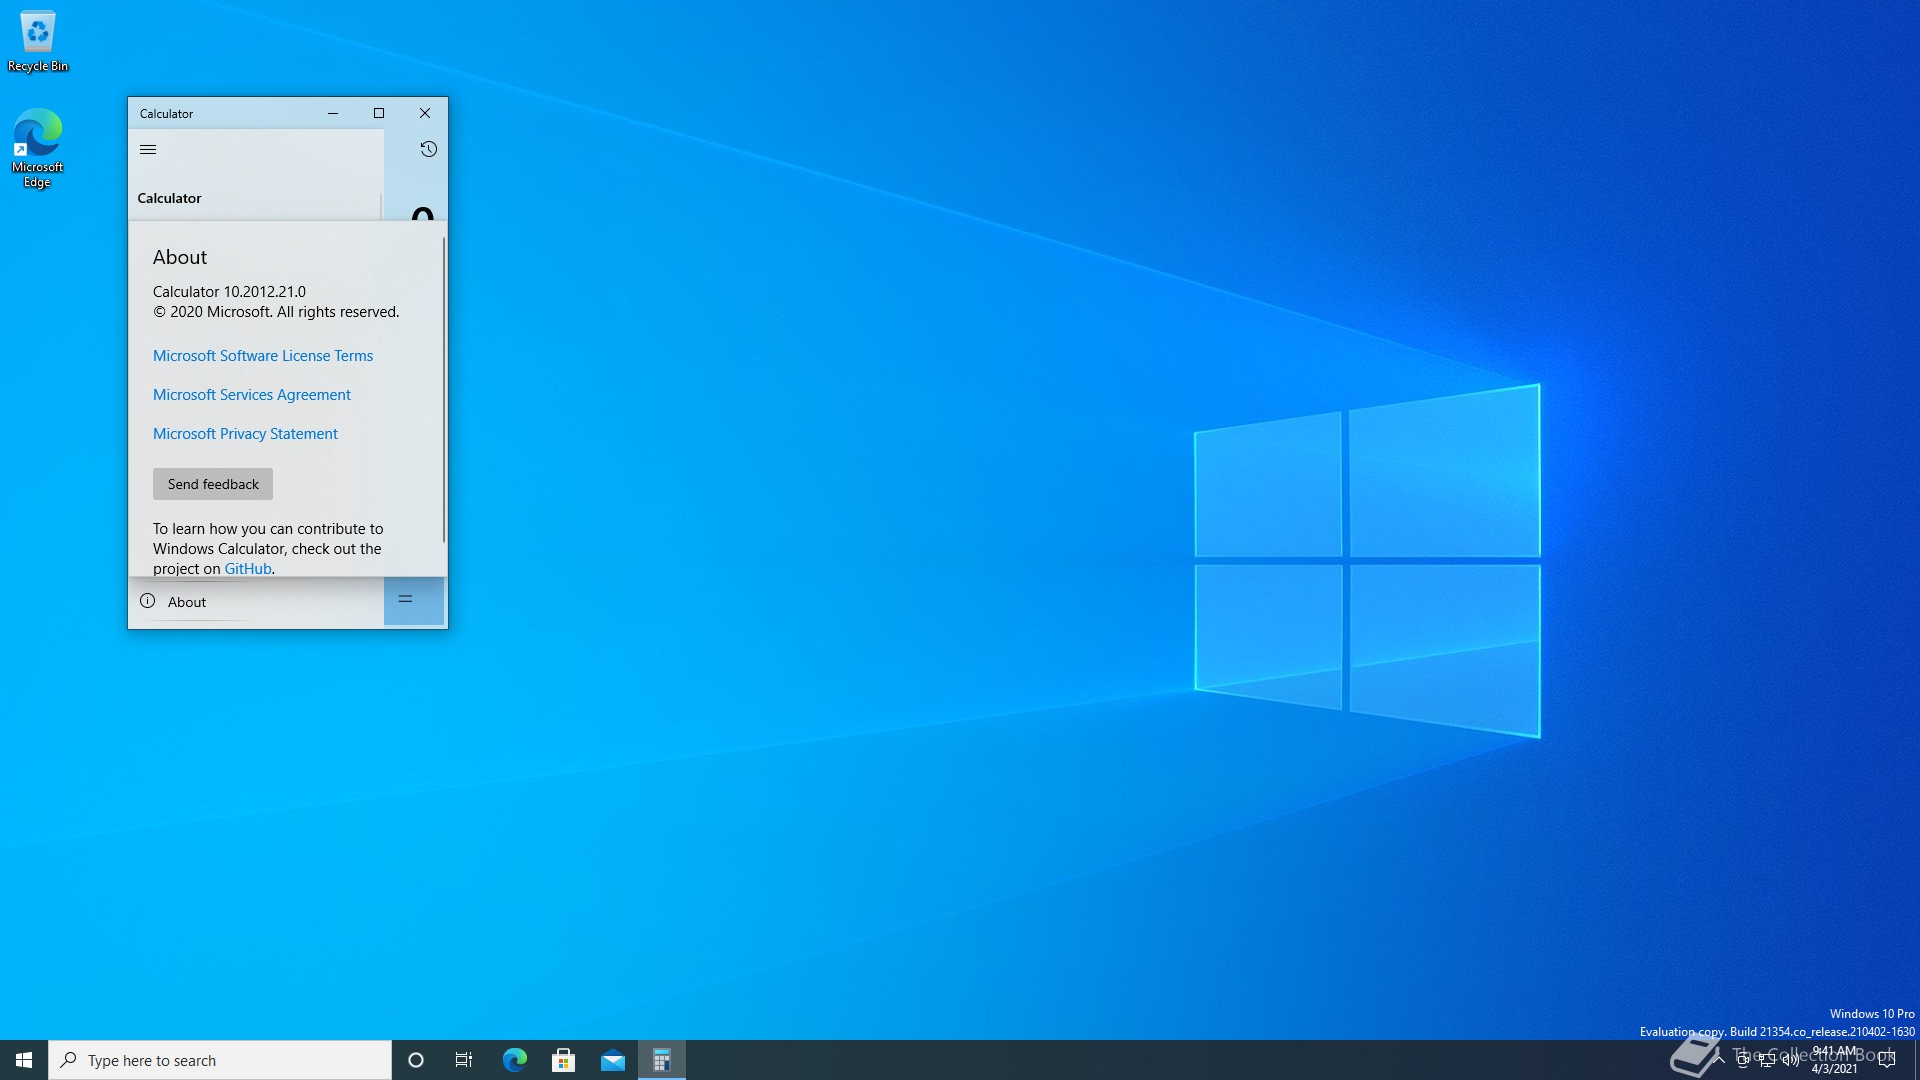Click the Calculator heading in navigation pane
This screenshot has height=1080, width=1920.
(169, 198)
